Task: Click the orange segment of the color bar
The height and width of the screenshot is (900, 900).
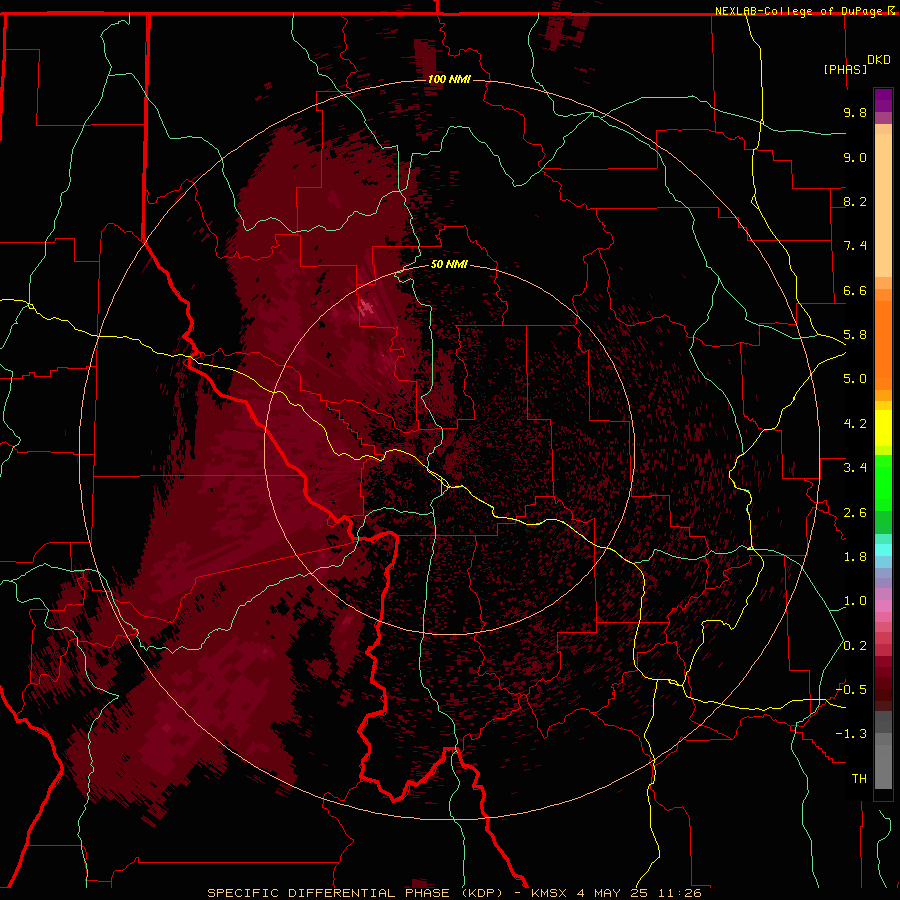Action: tap(883, 344)
